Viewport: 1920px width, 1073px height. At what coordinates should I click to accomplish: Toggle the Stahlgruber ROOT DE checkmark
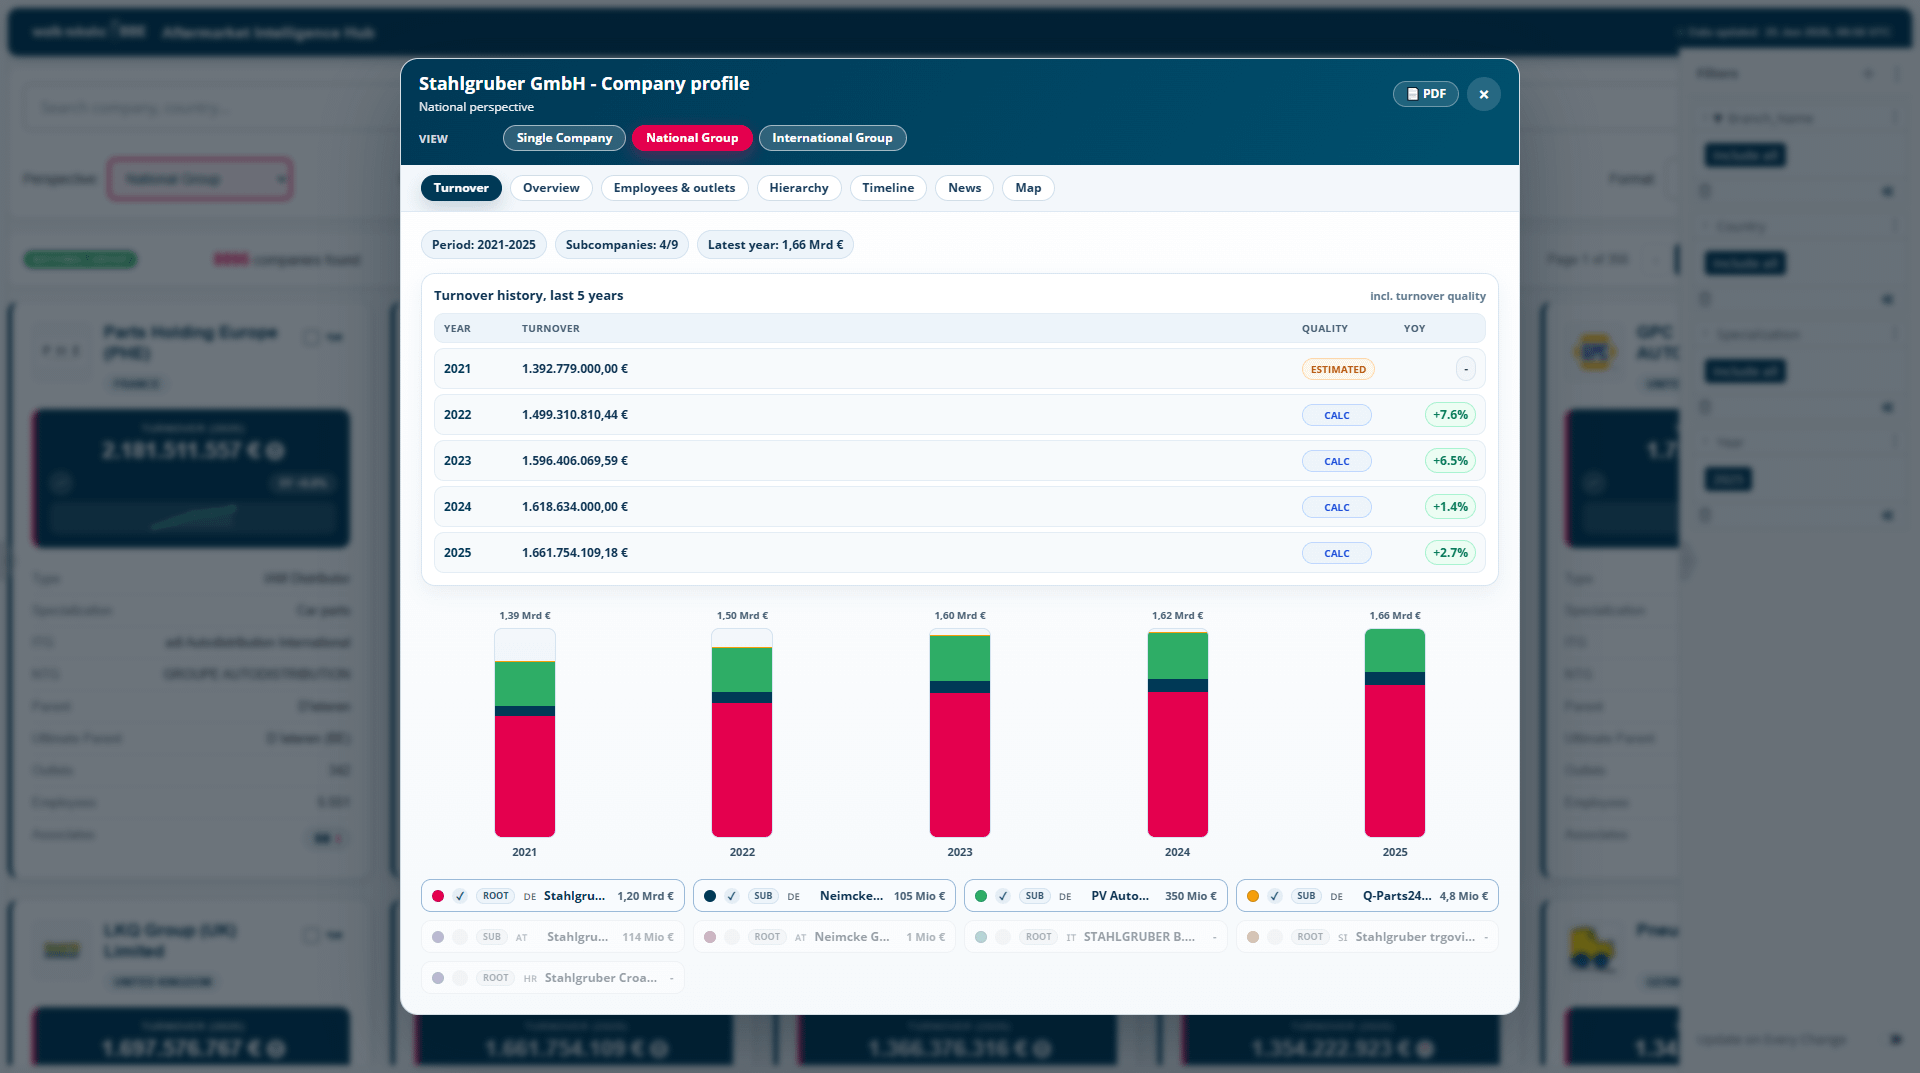(460, 896)
